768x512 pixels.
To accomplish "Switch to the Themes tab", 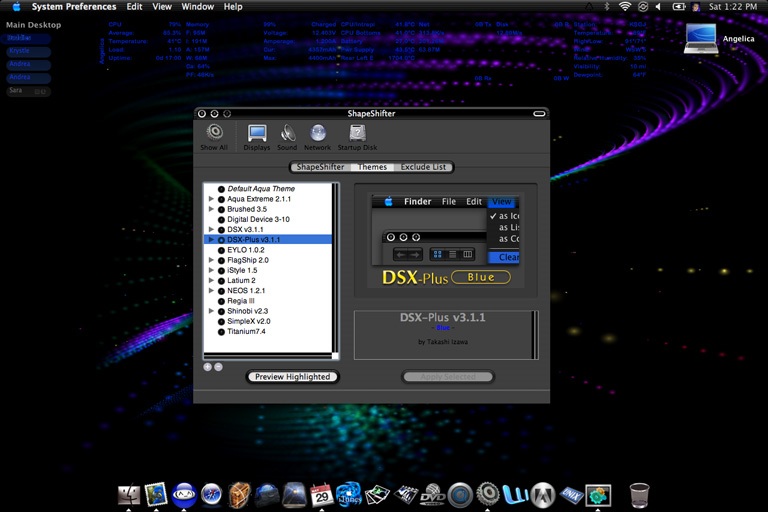I will click(372, 167).
